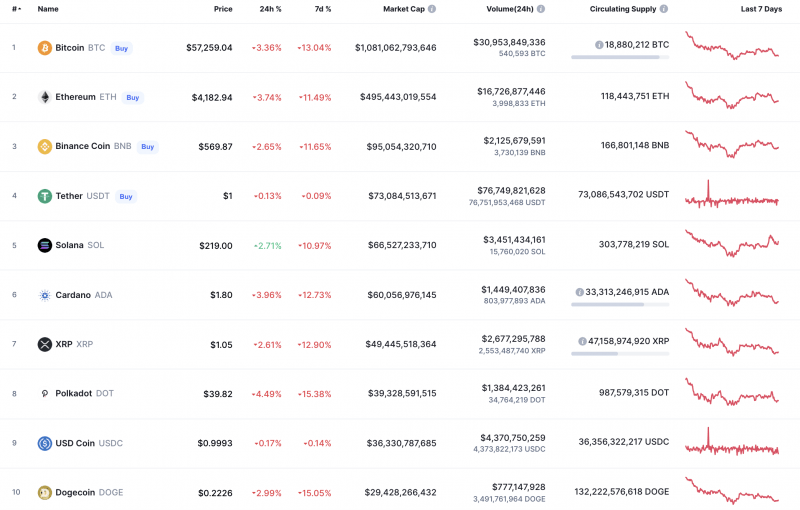Click the Bitcoin logo icon
This screenshot has height=510, width=800.
44,48
